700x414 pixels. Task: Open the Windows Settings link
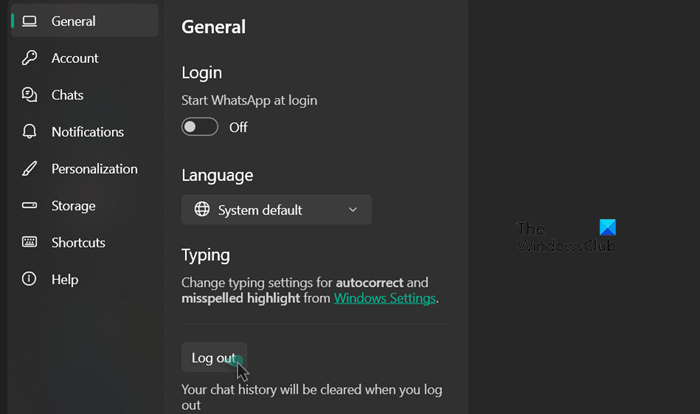pyautogui.click(x=385, y=298)
